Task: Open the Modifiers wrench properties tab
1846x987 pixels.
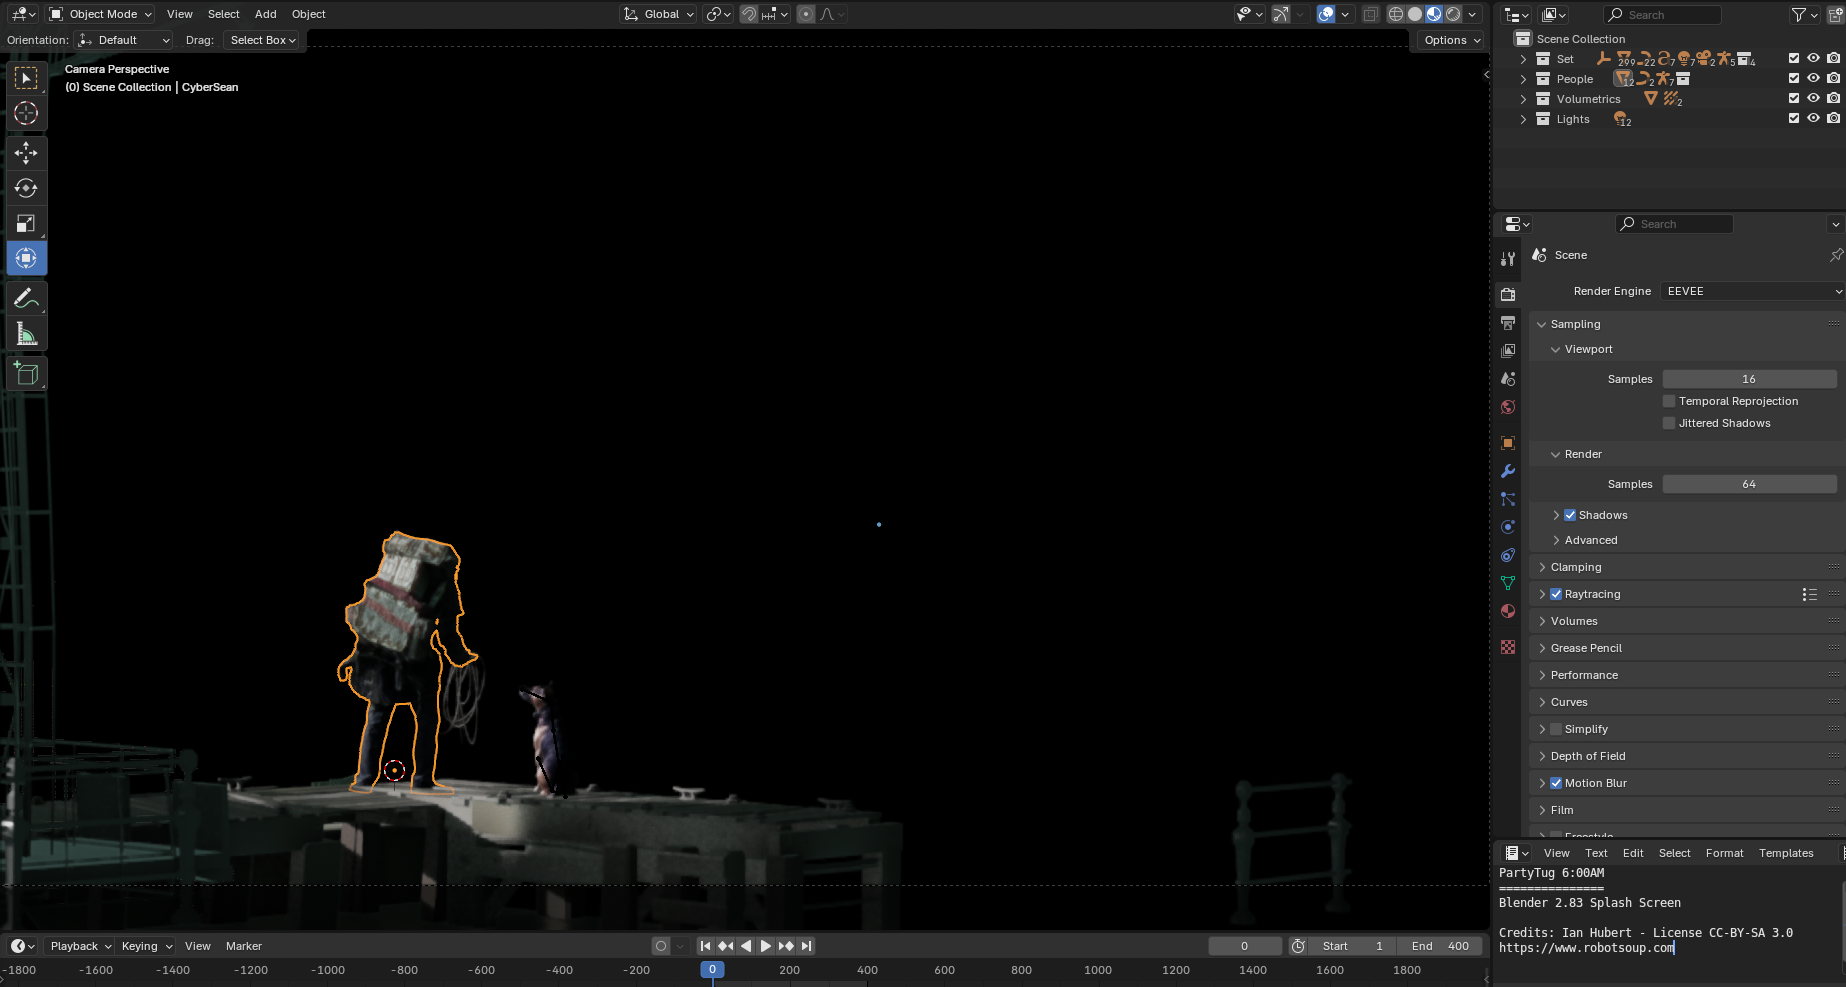Action: point(1508,471)
